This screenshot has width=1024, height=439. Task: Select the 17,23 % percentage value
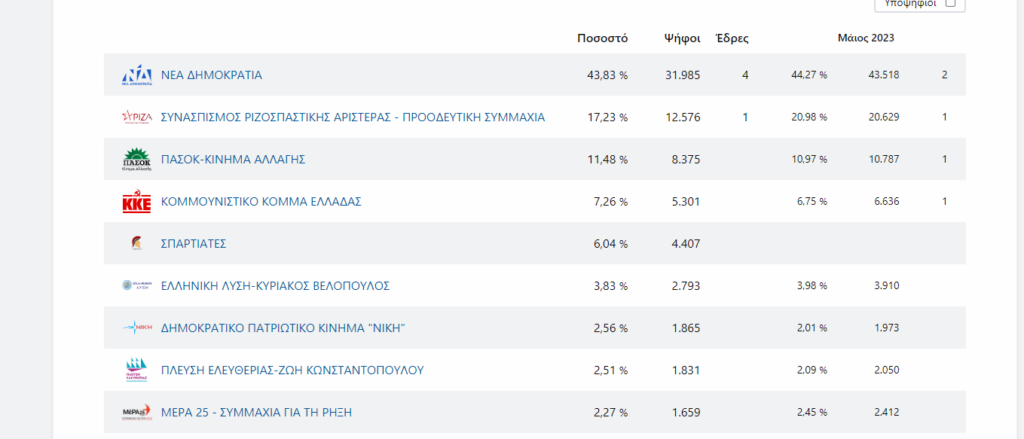[608, 118]
